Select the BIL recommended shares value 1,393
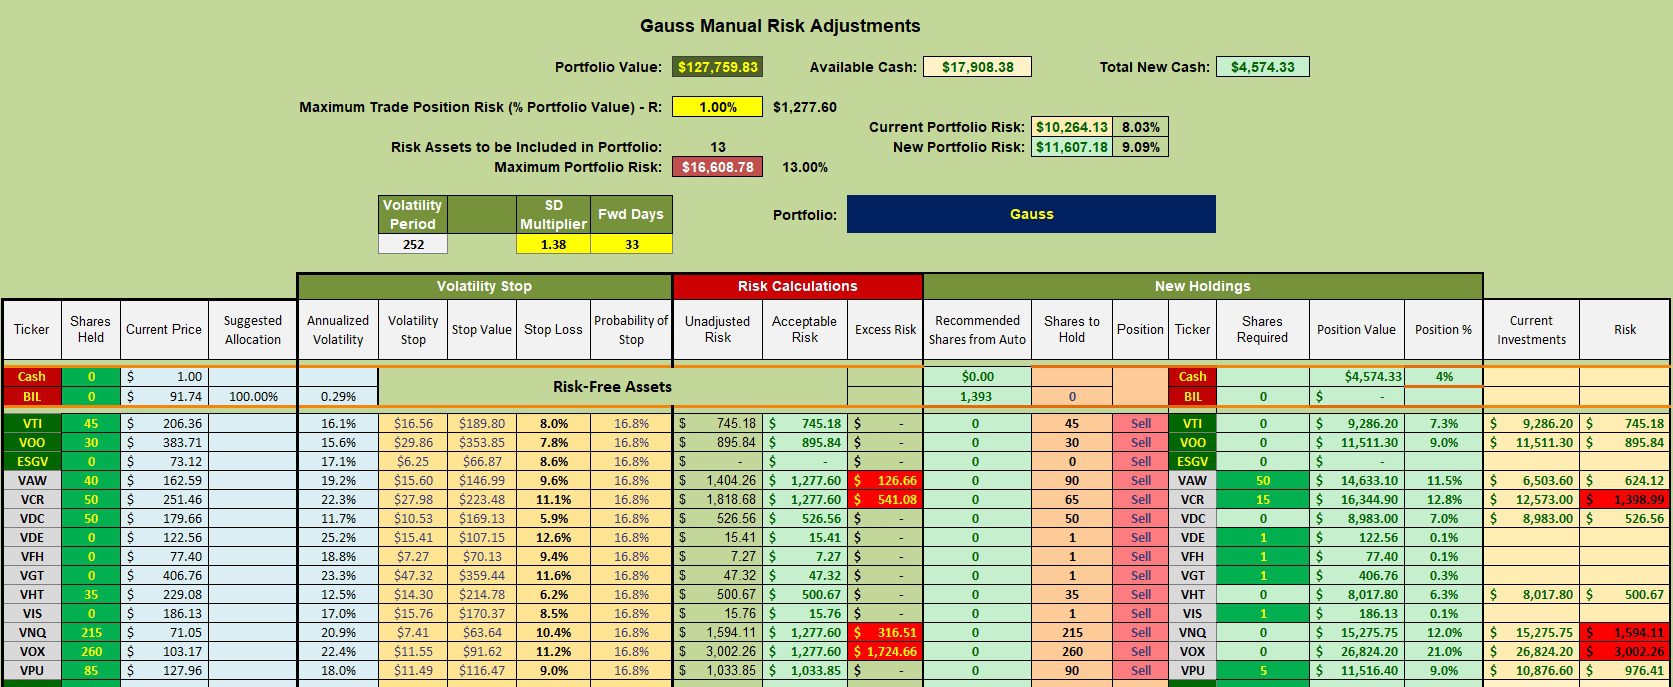 tap(977, 396)
